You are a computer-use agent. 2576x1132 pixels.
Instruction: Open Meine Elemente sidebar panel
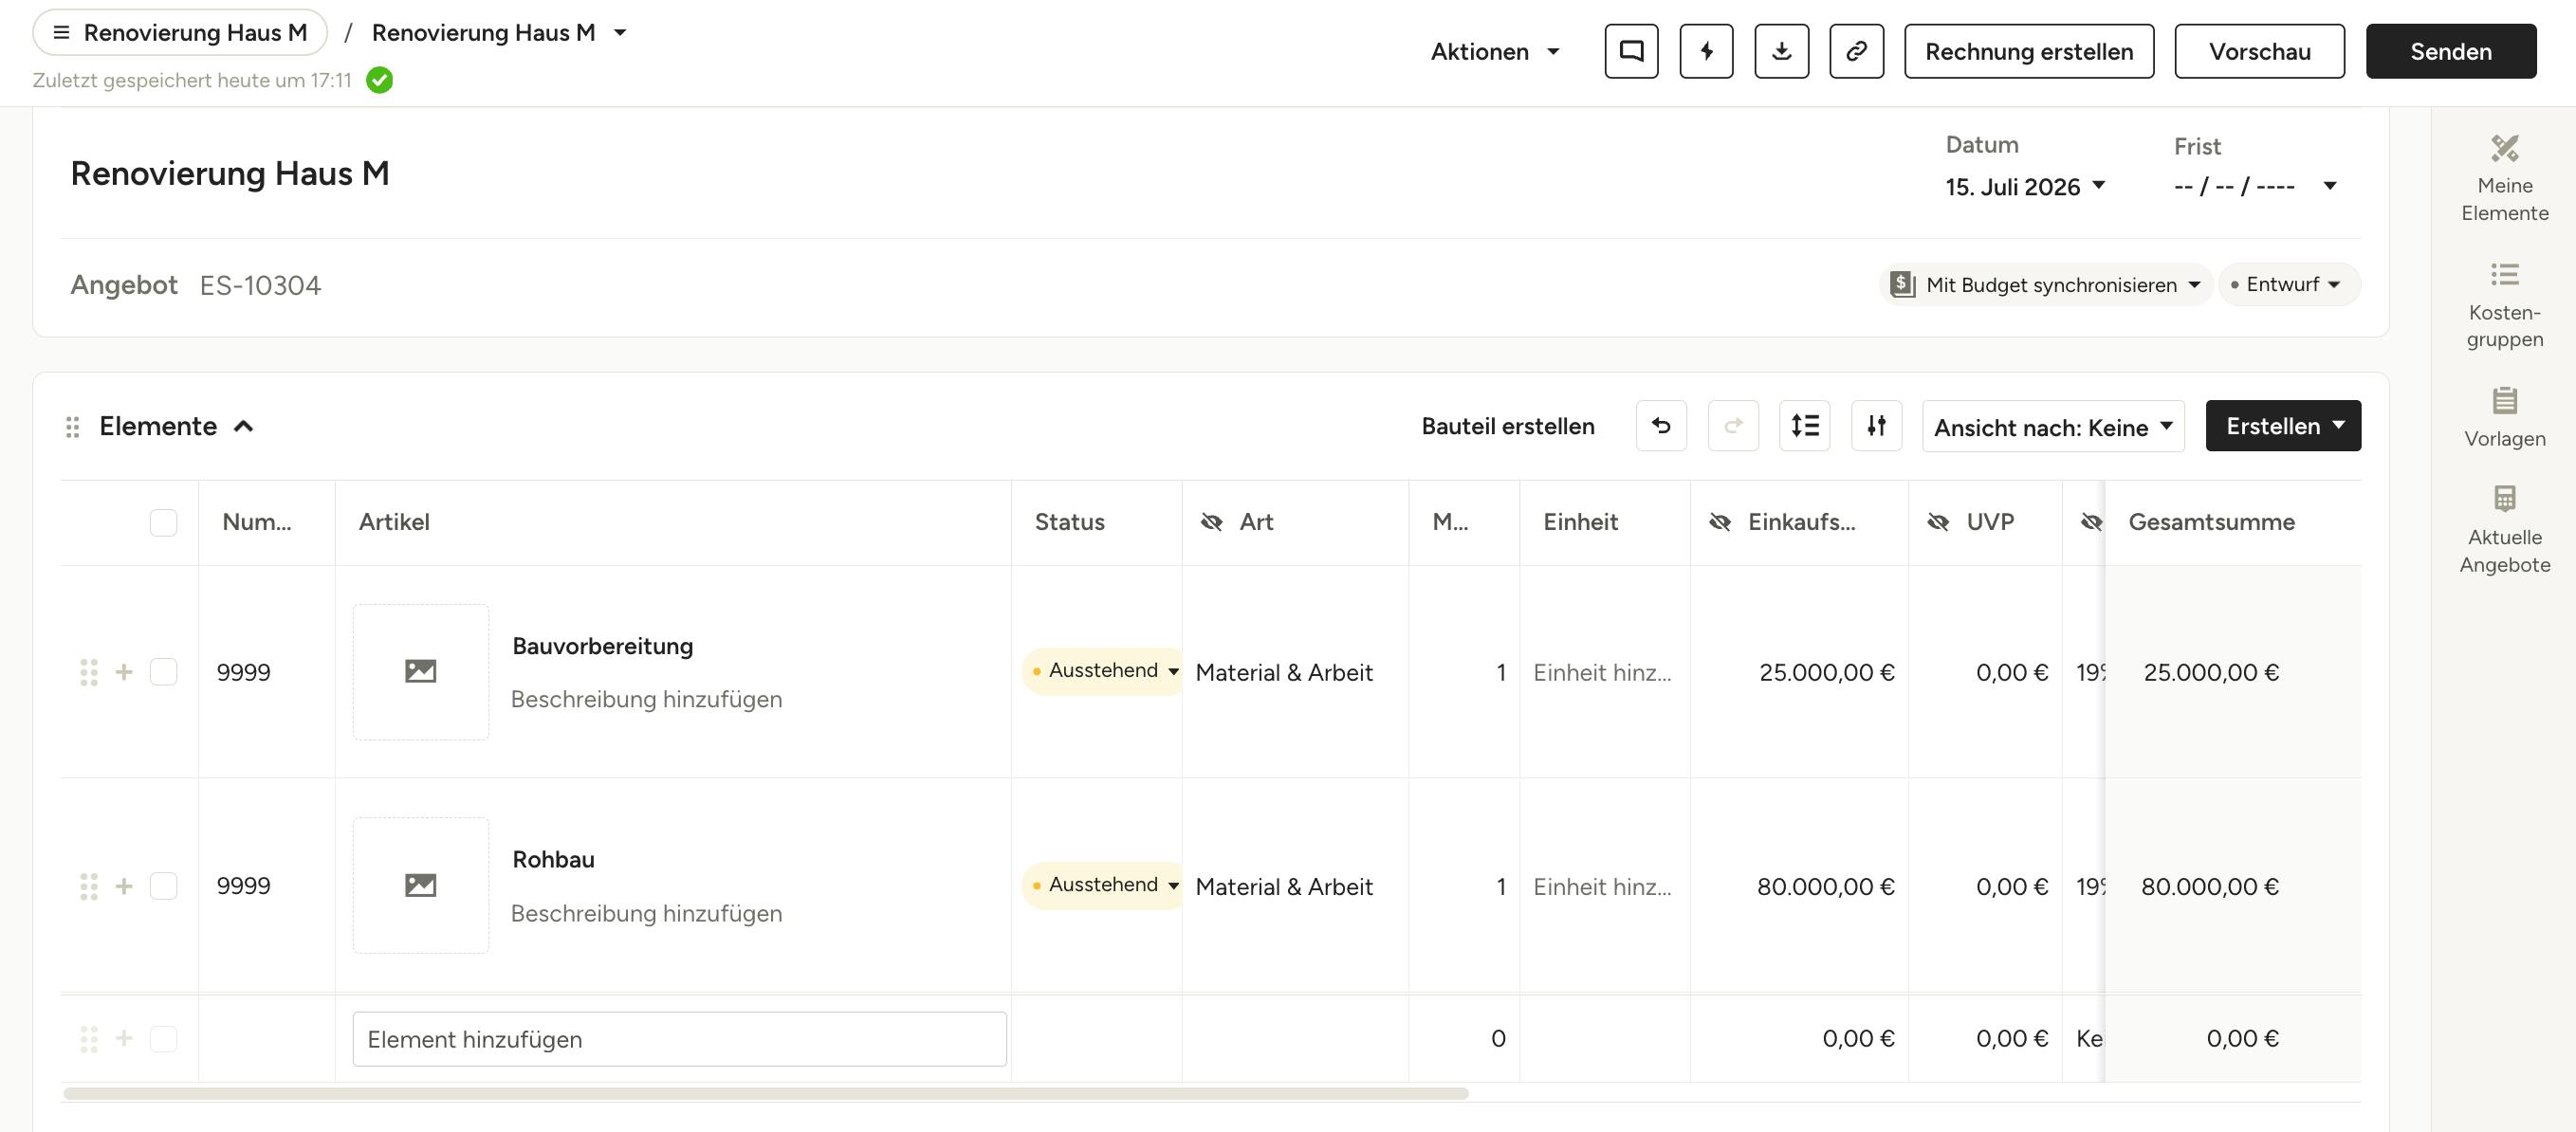2504,179
